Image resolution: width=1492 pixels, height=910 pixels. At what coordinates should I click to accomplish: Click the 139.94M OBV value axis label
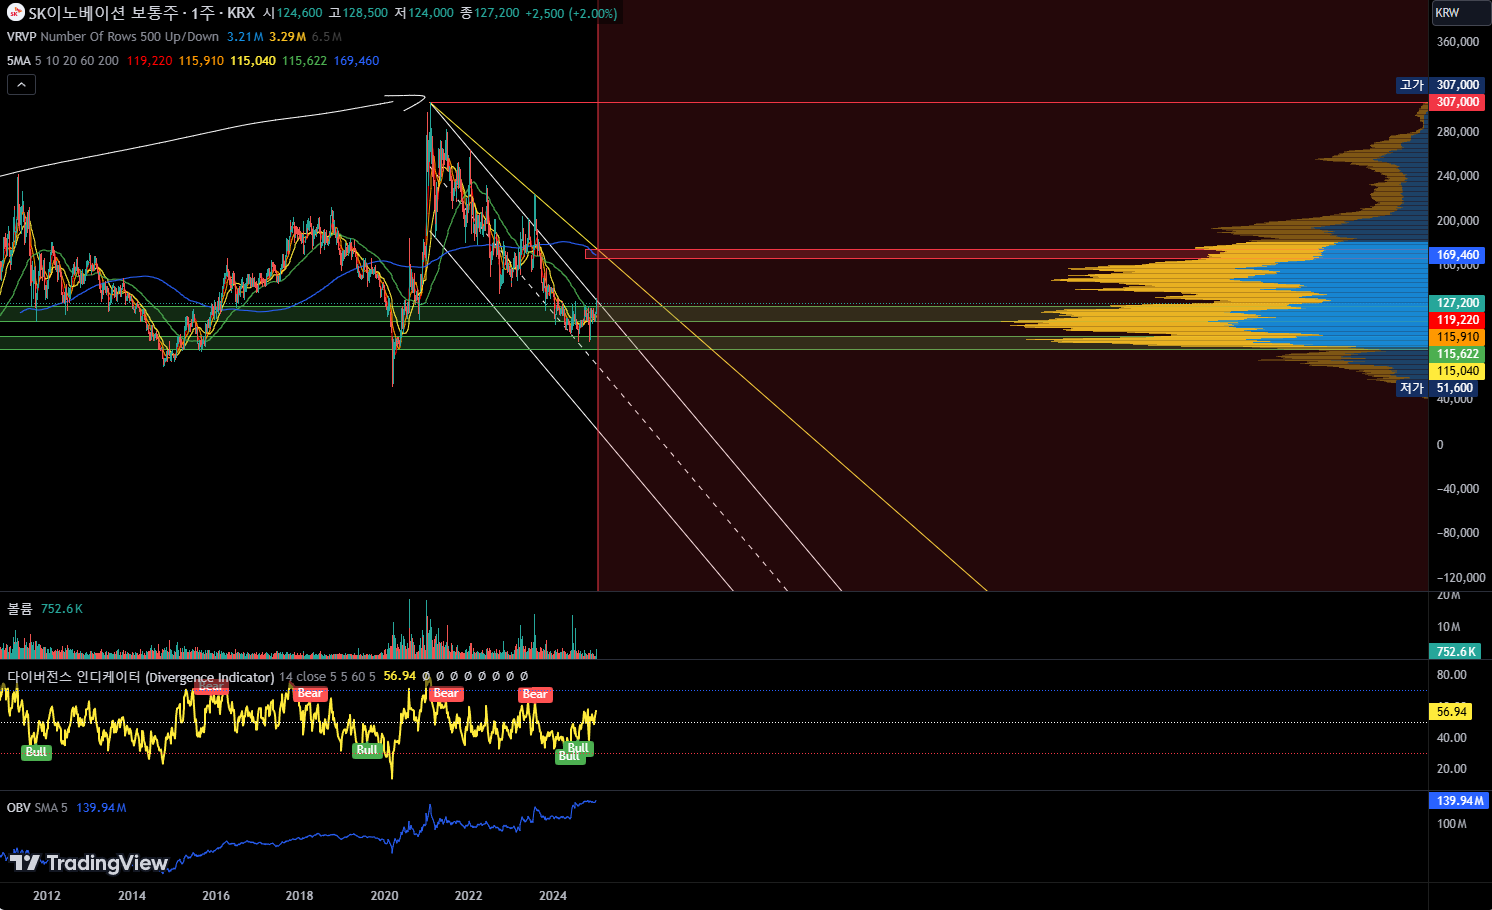pyautogui.click(x=1460, y=801)
